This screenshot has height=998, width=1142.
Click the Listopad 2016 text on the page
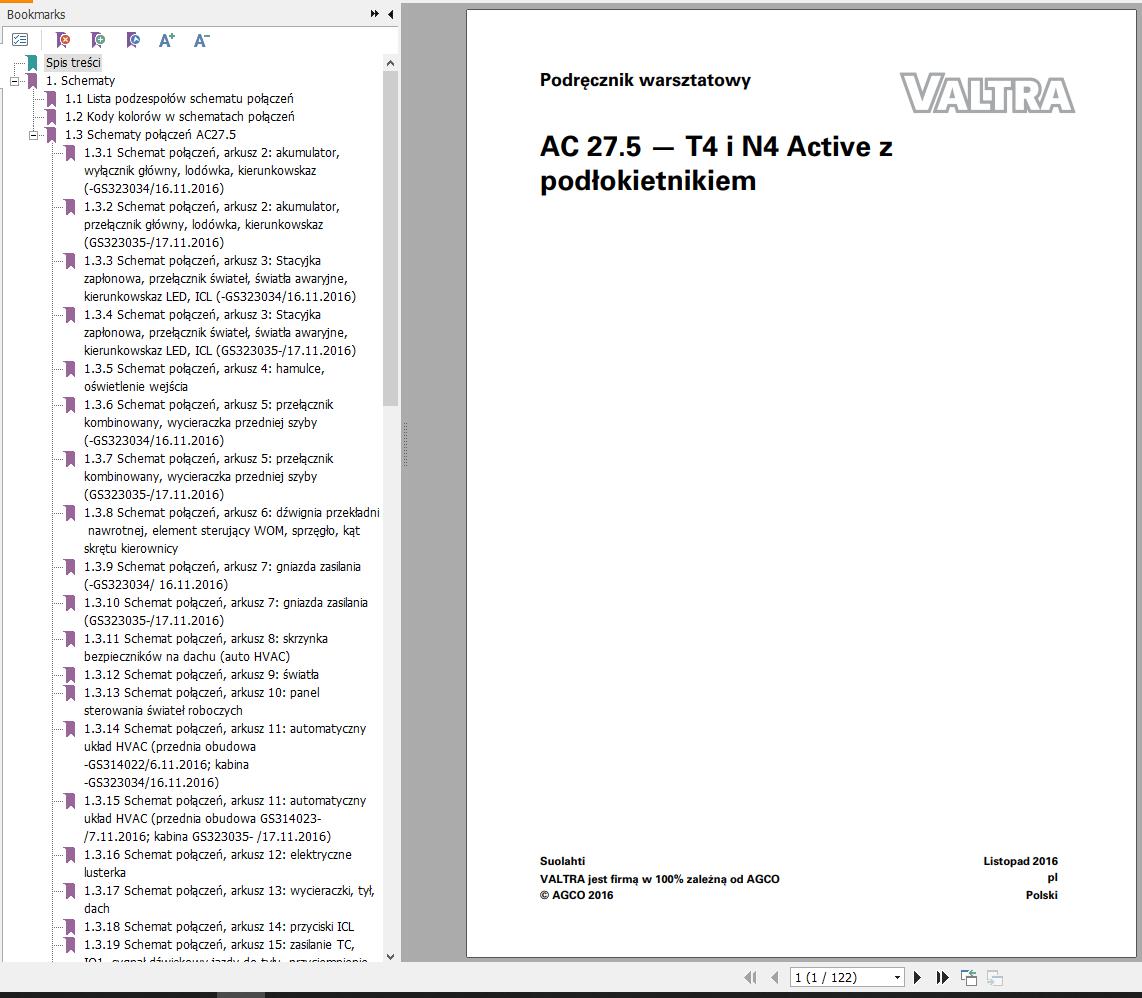click(x=1020, y=861)
